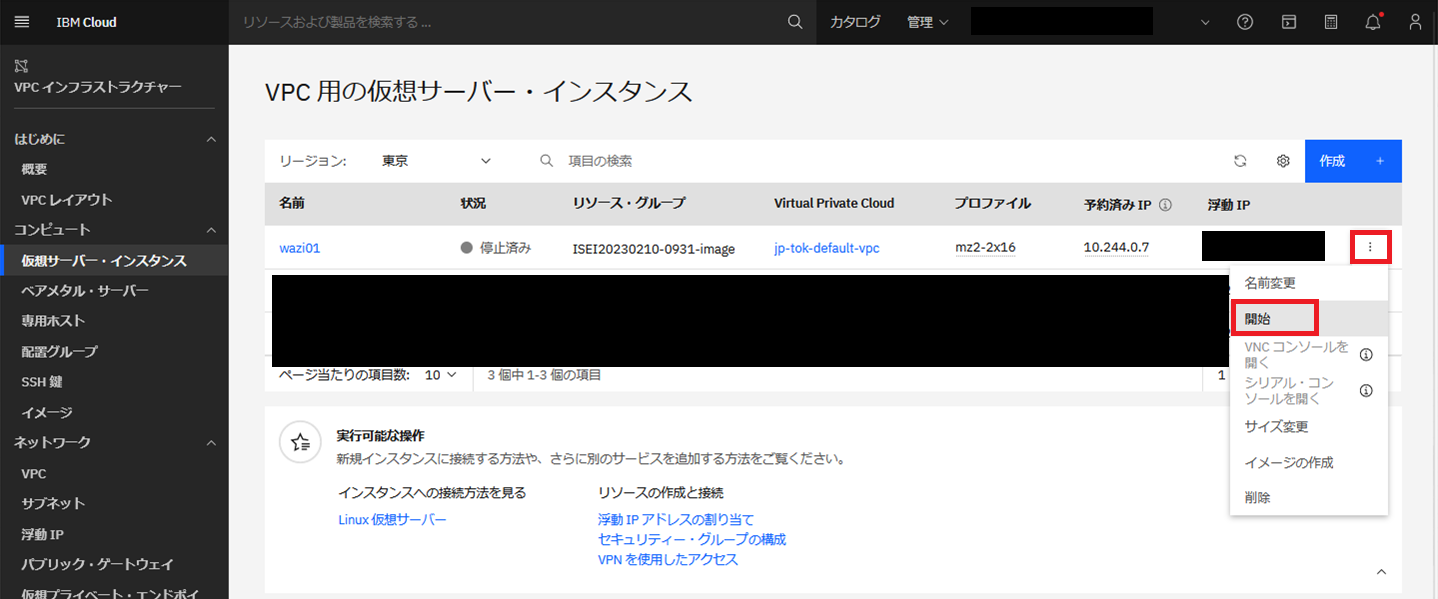Select 削除 in context menu
This screenshot has height=599, width=1438.
pyautogui.click(x=1308, y=497)
